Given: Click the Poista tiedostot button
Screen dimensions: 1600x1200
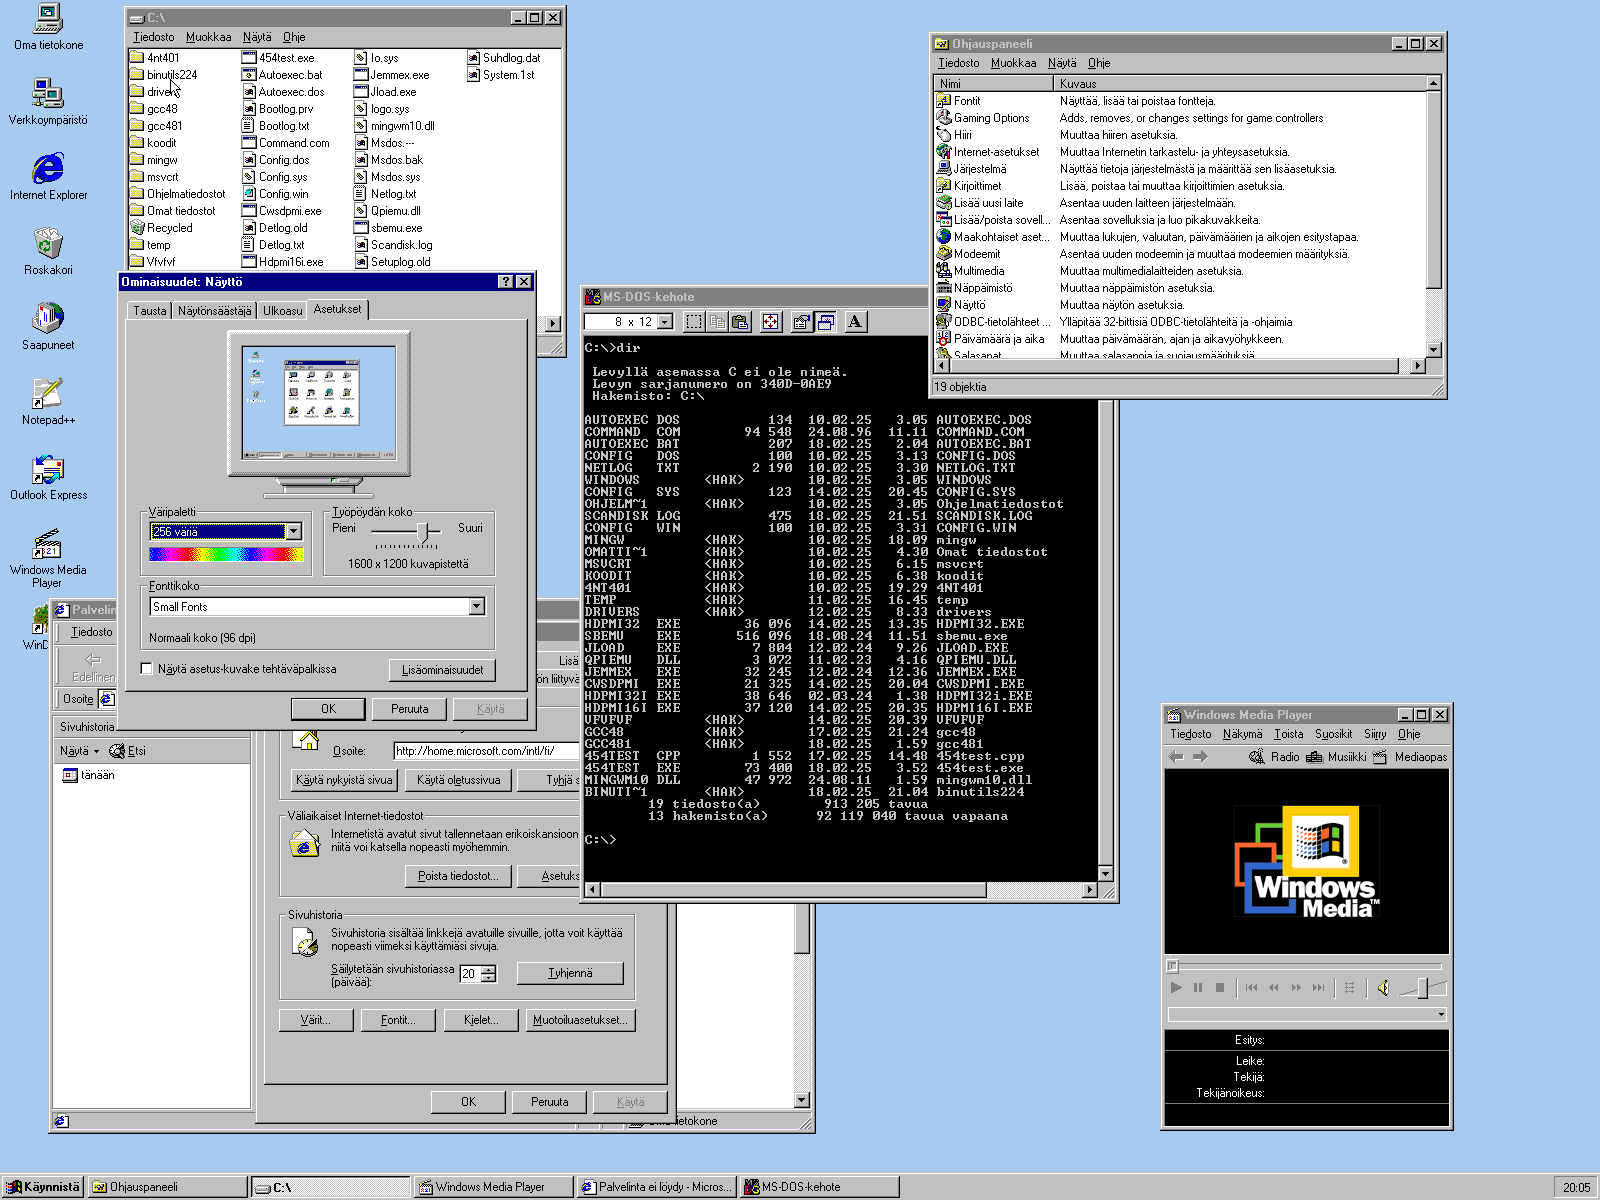Looking at the screenshot, I should [459, 876].
